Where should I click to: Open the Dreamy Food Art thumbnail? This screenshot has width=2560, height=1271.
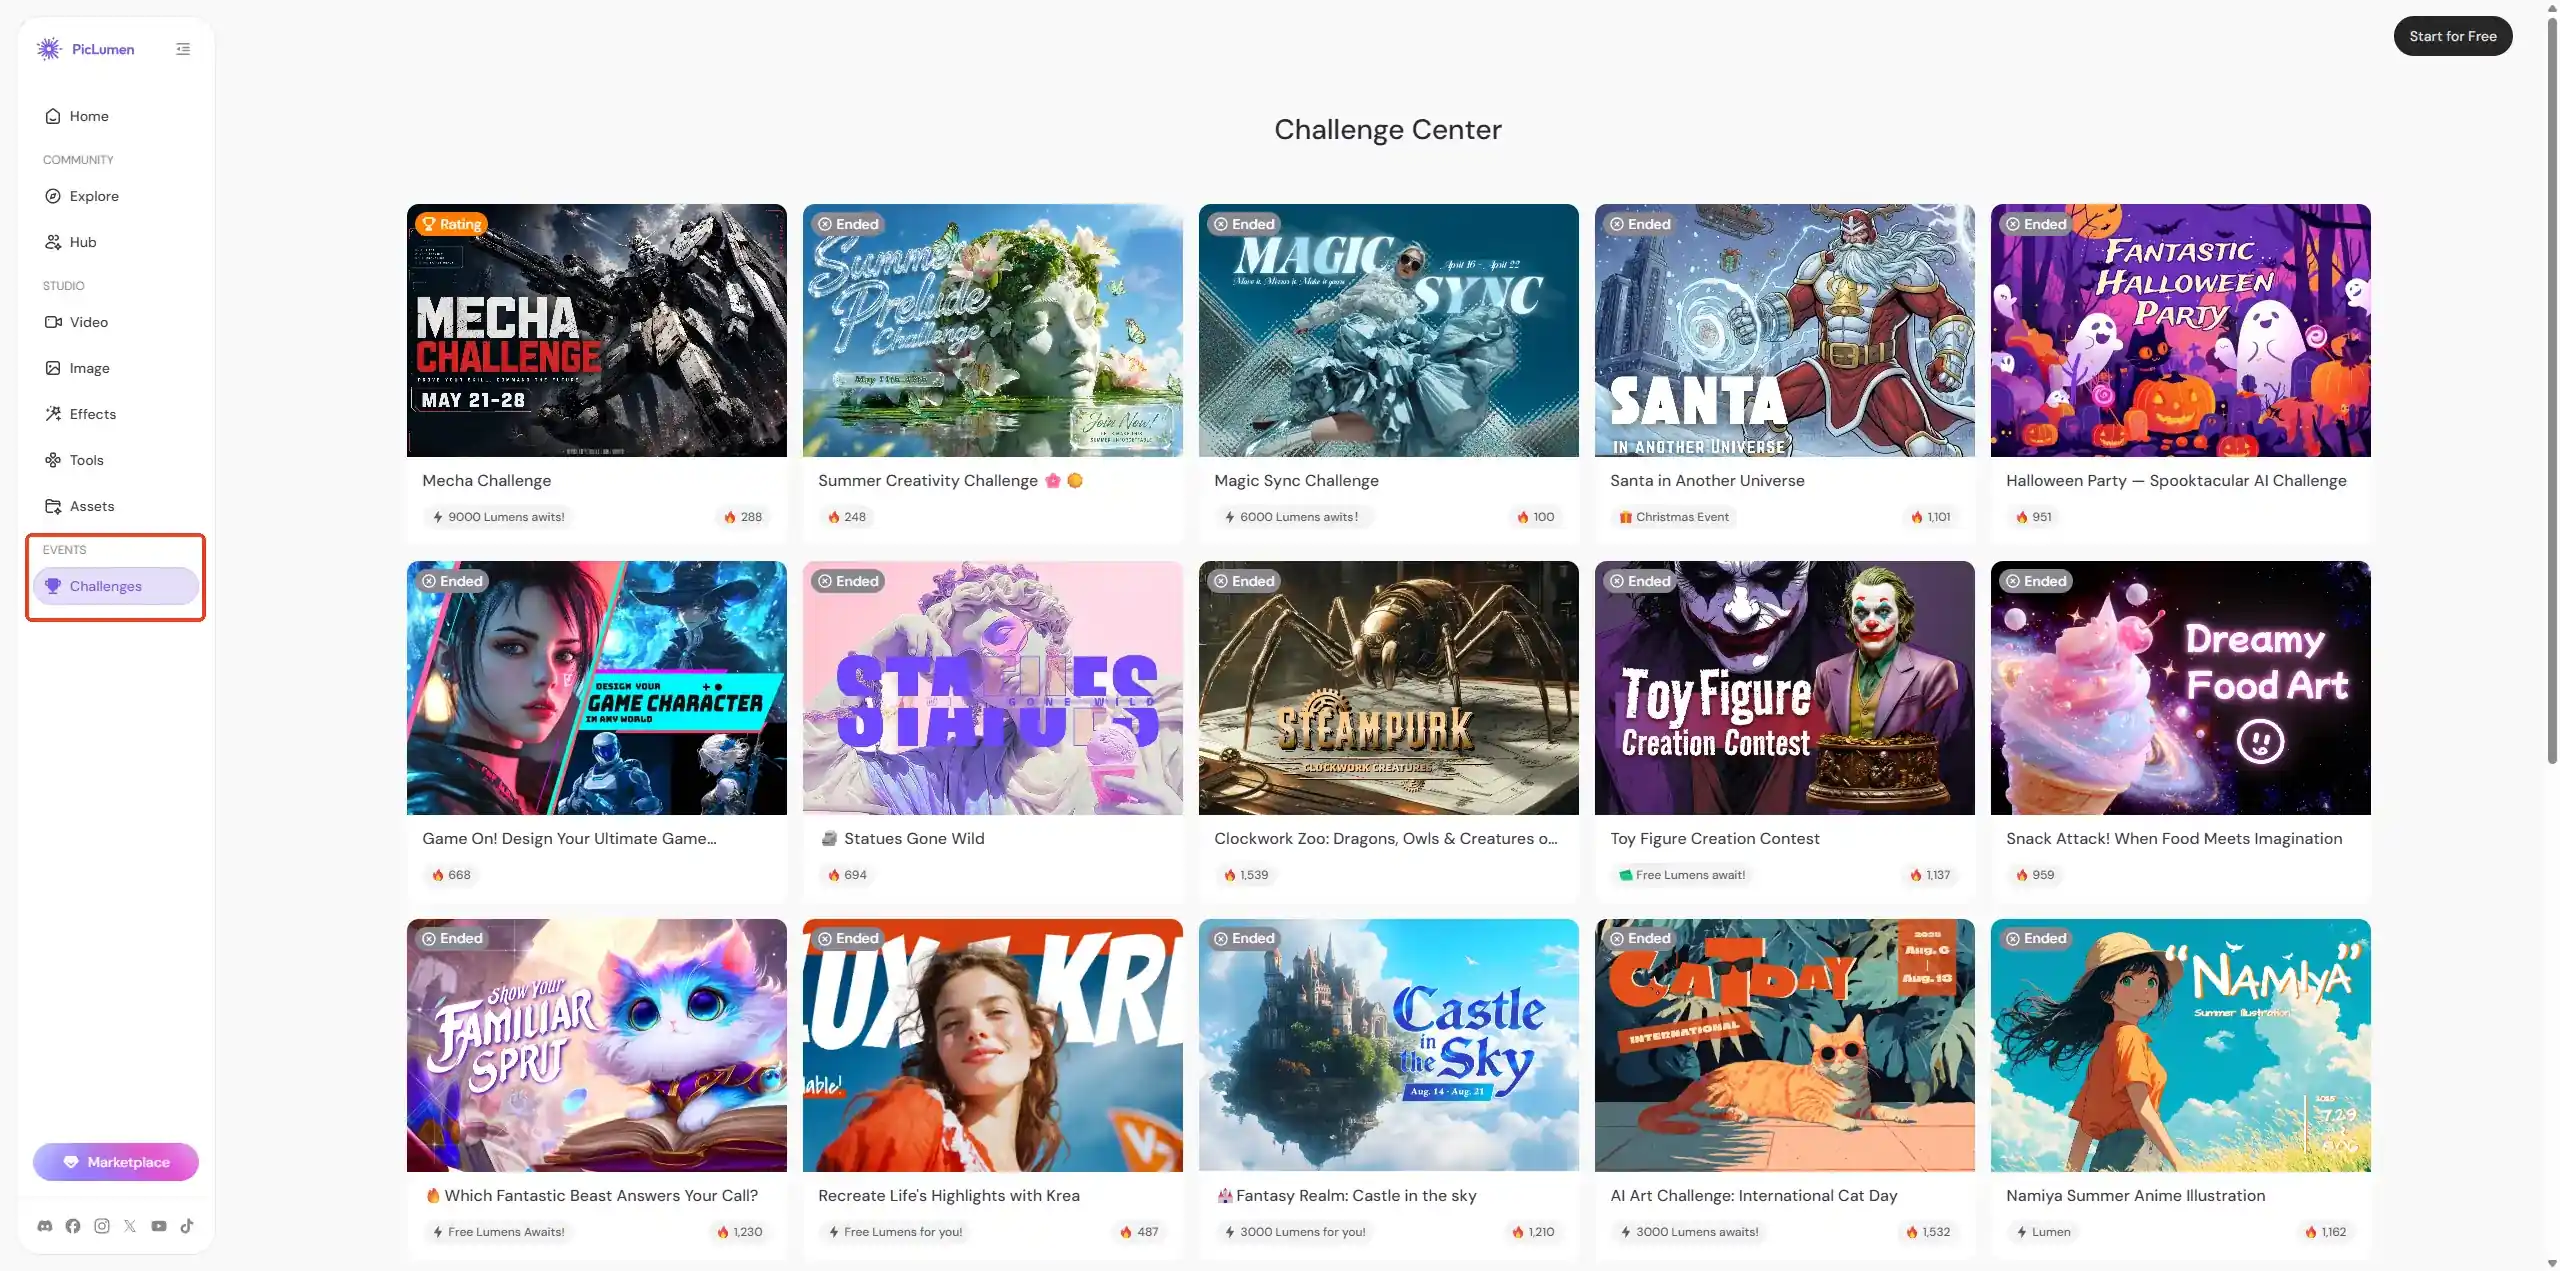(x=2180, y=688)
